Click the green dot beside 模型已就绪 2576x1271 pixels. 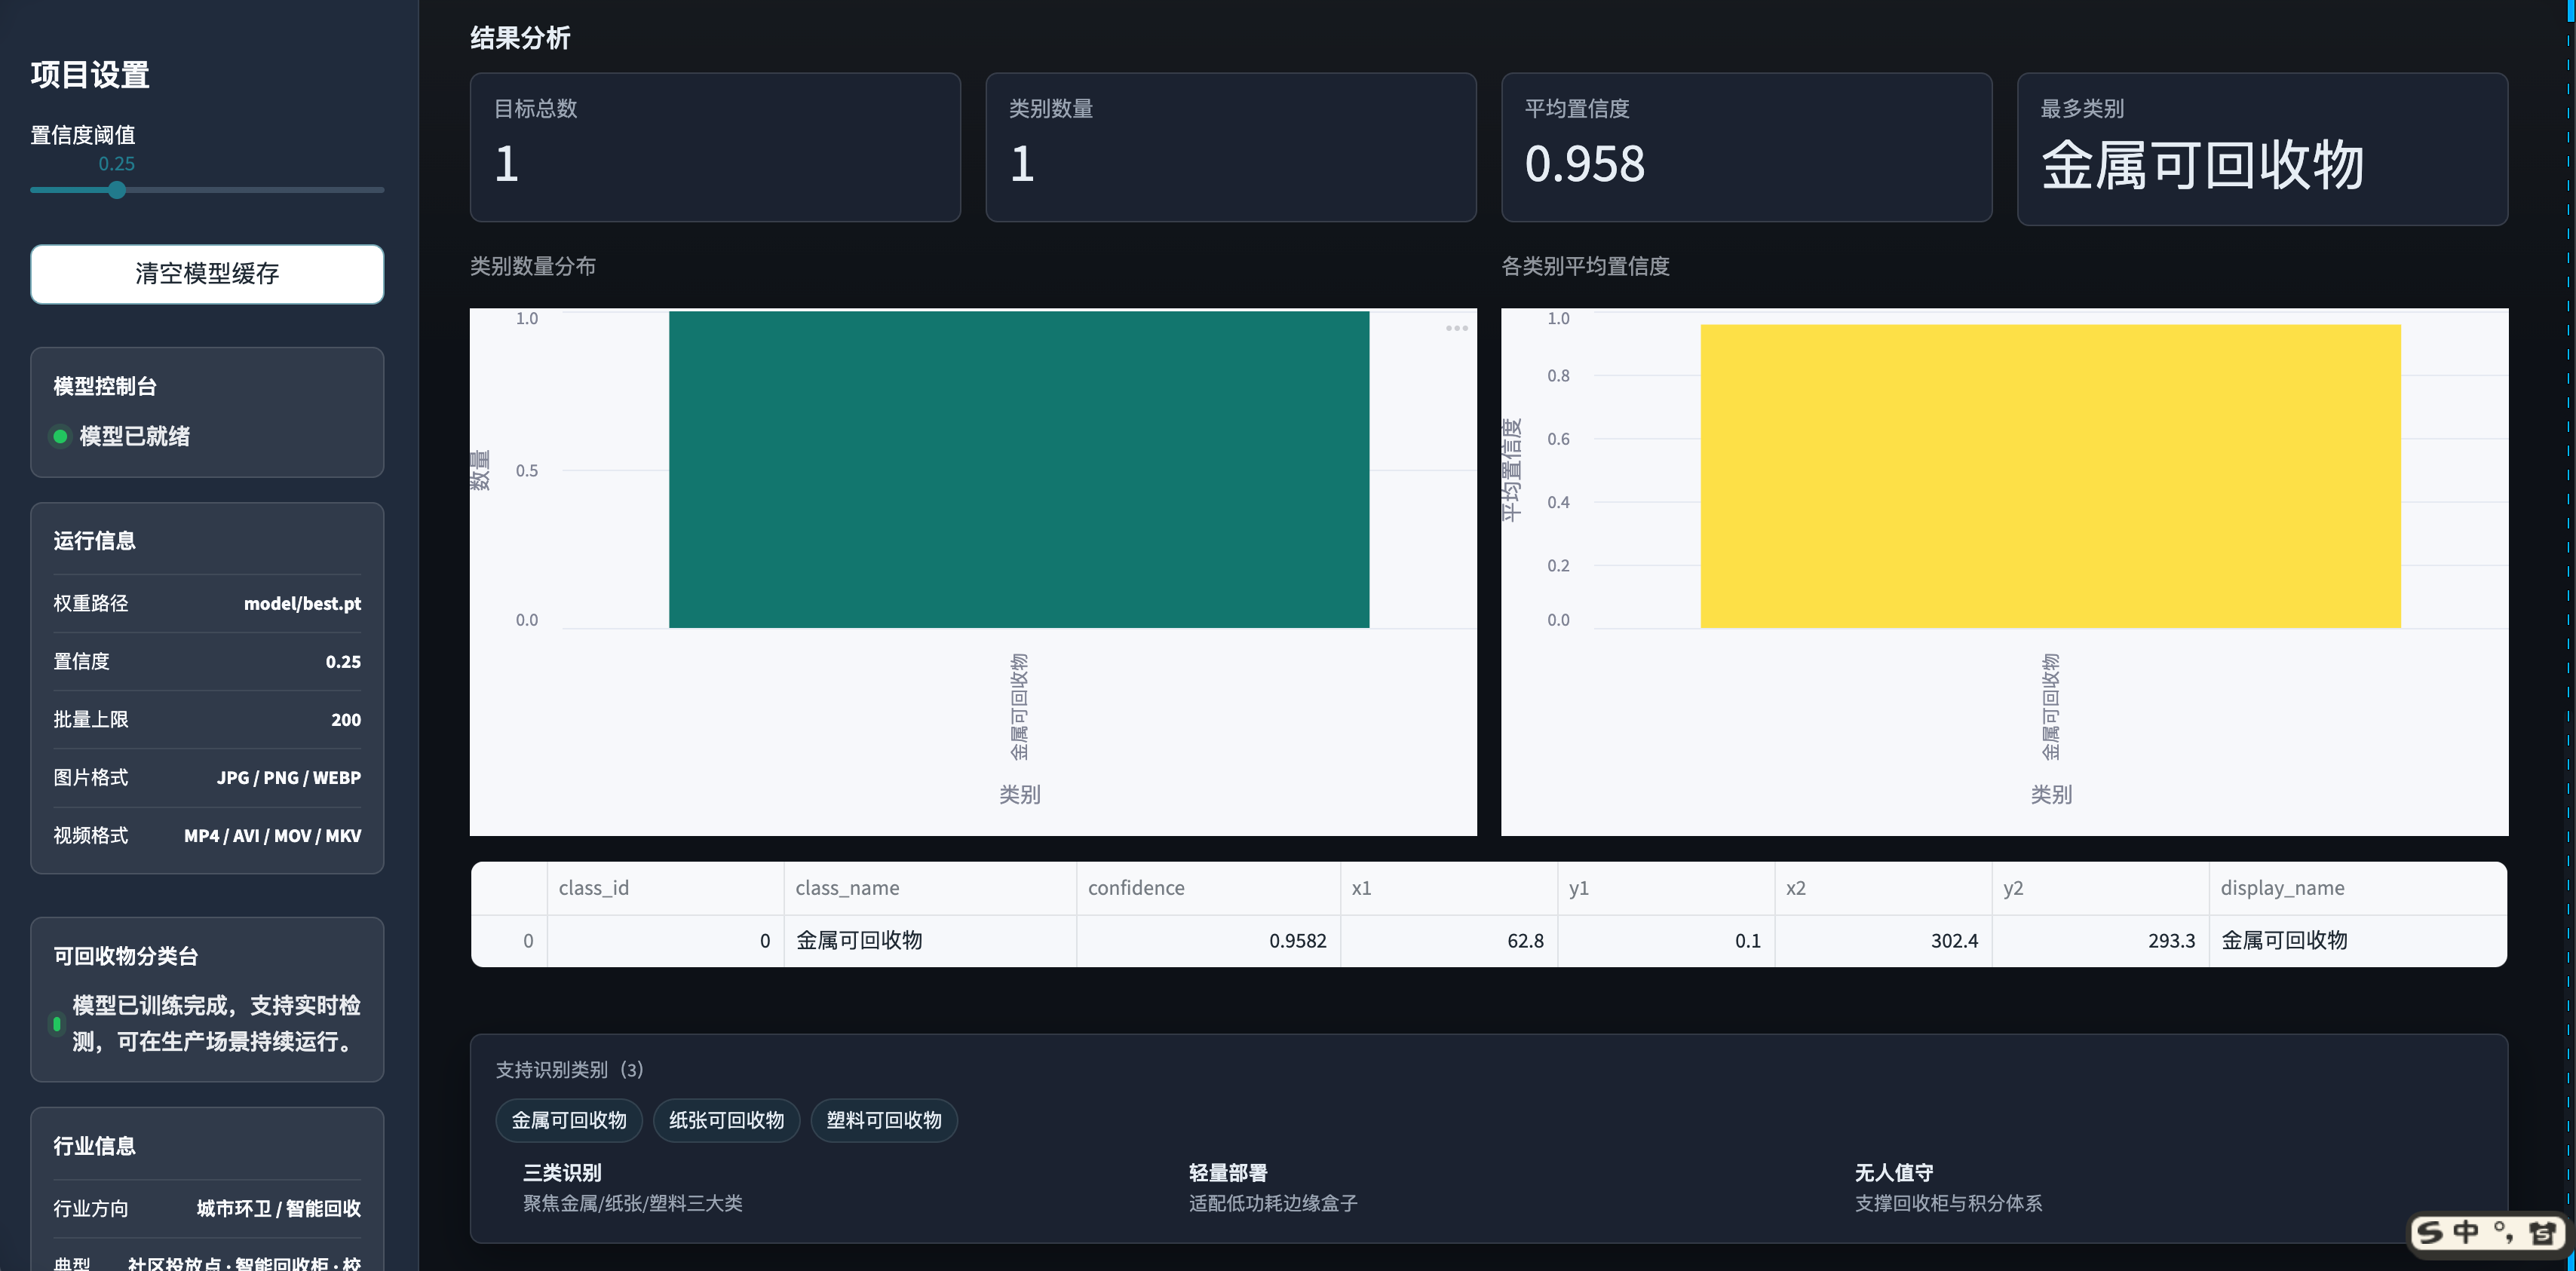tap(60, 436)
